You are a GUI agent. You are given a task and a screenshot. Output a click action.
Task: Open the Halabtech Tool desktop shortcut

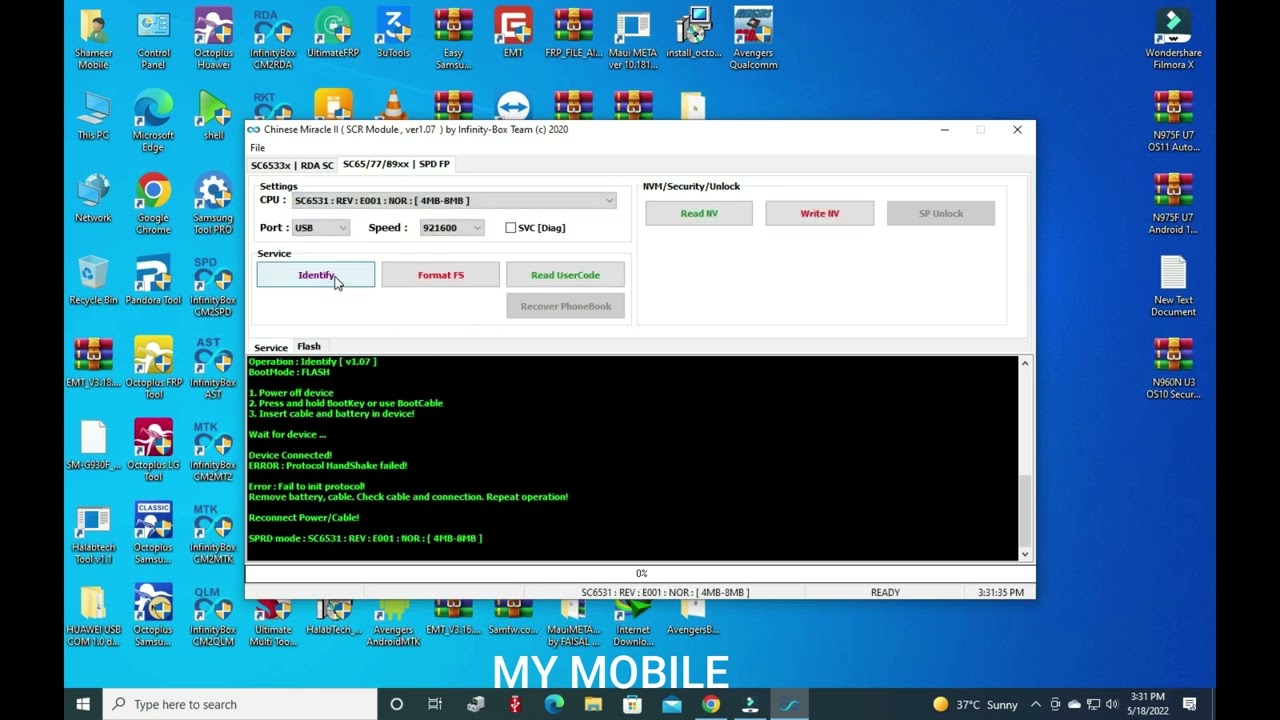[93, 533]
